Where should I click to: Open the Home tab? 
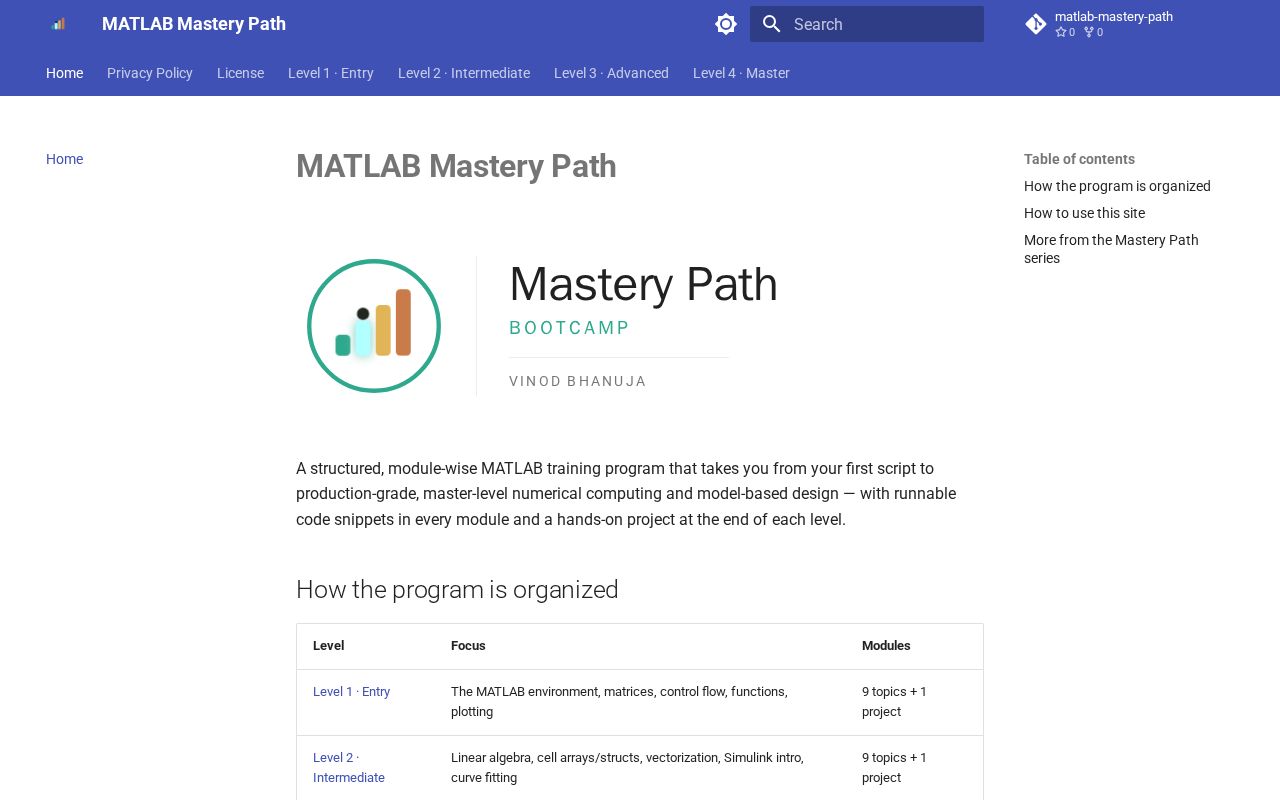[65, 73]
